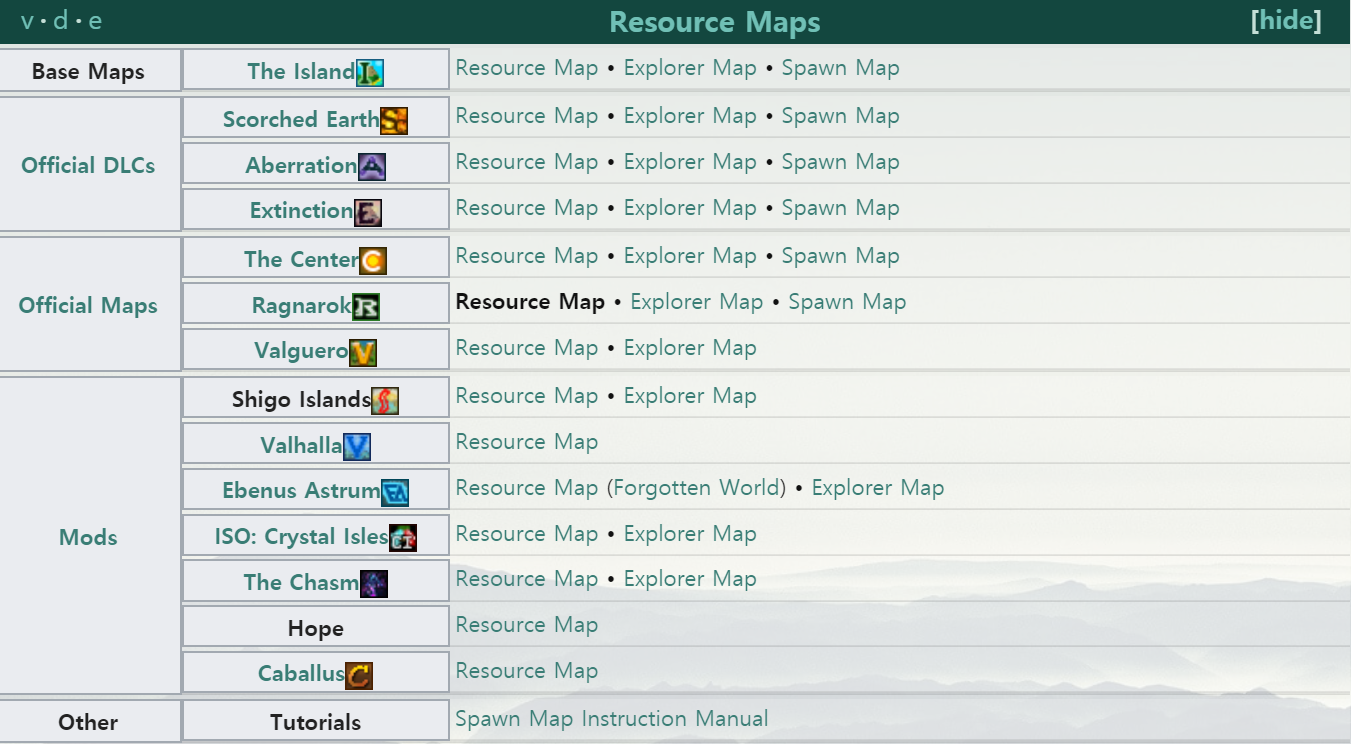The height and width of the screenshot is (744, 1351).
Task: Open The Chasm page link
Action: pos(301,582)
